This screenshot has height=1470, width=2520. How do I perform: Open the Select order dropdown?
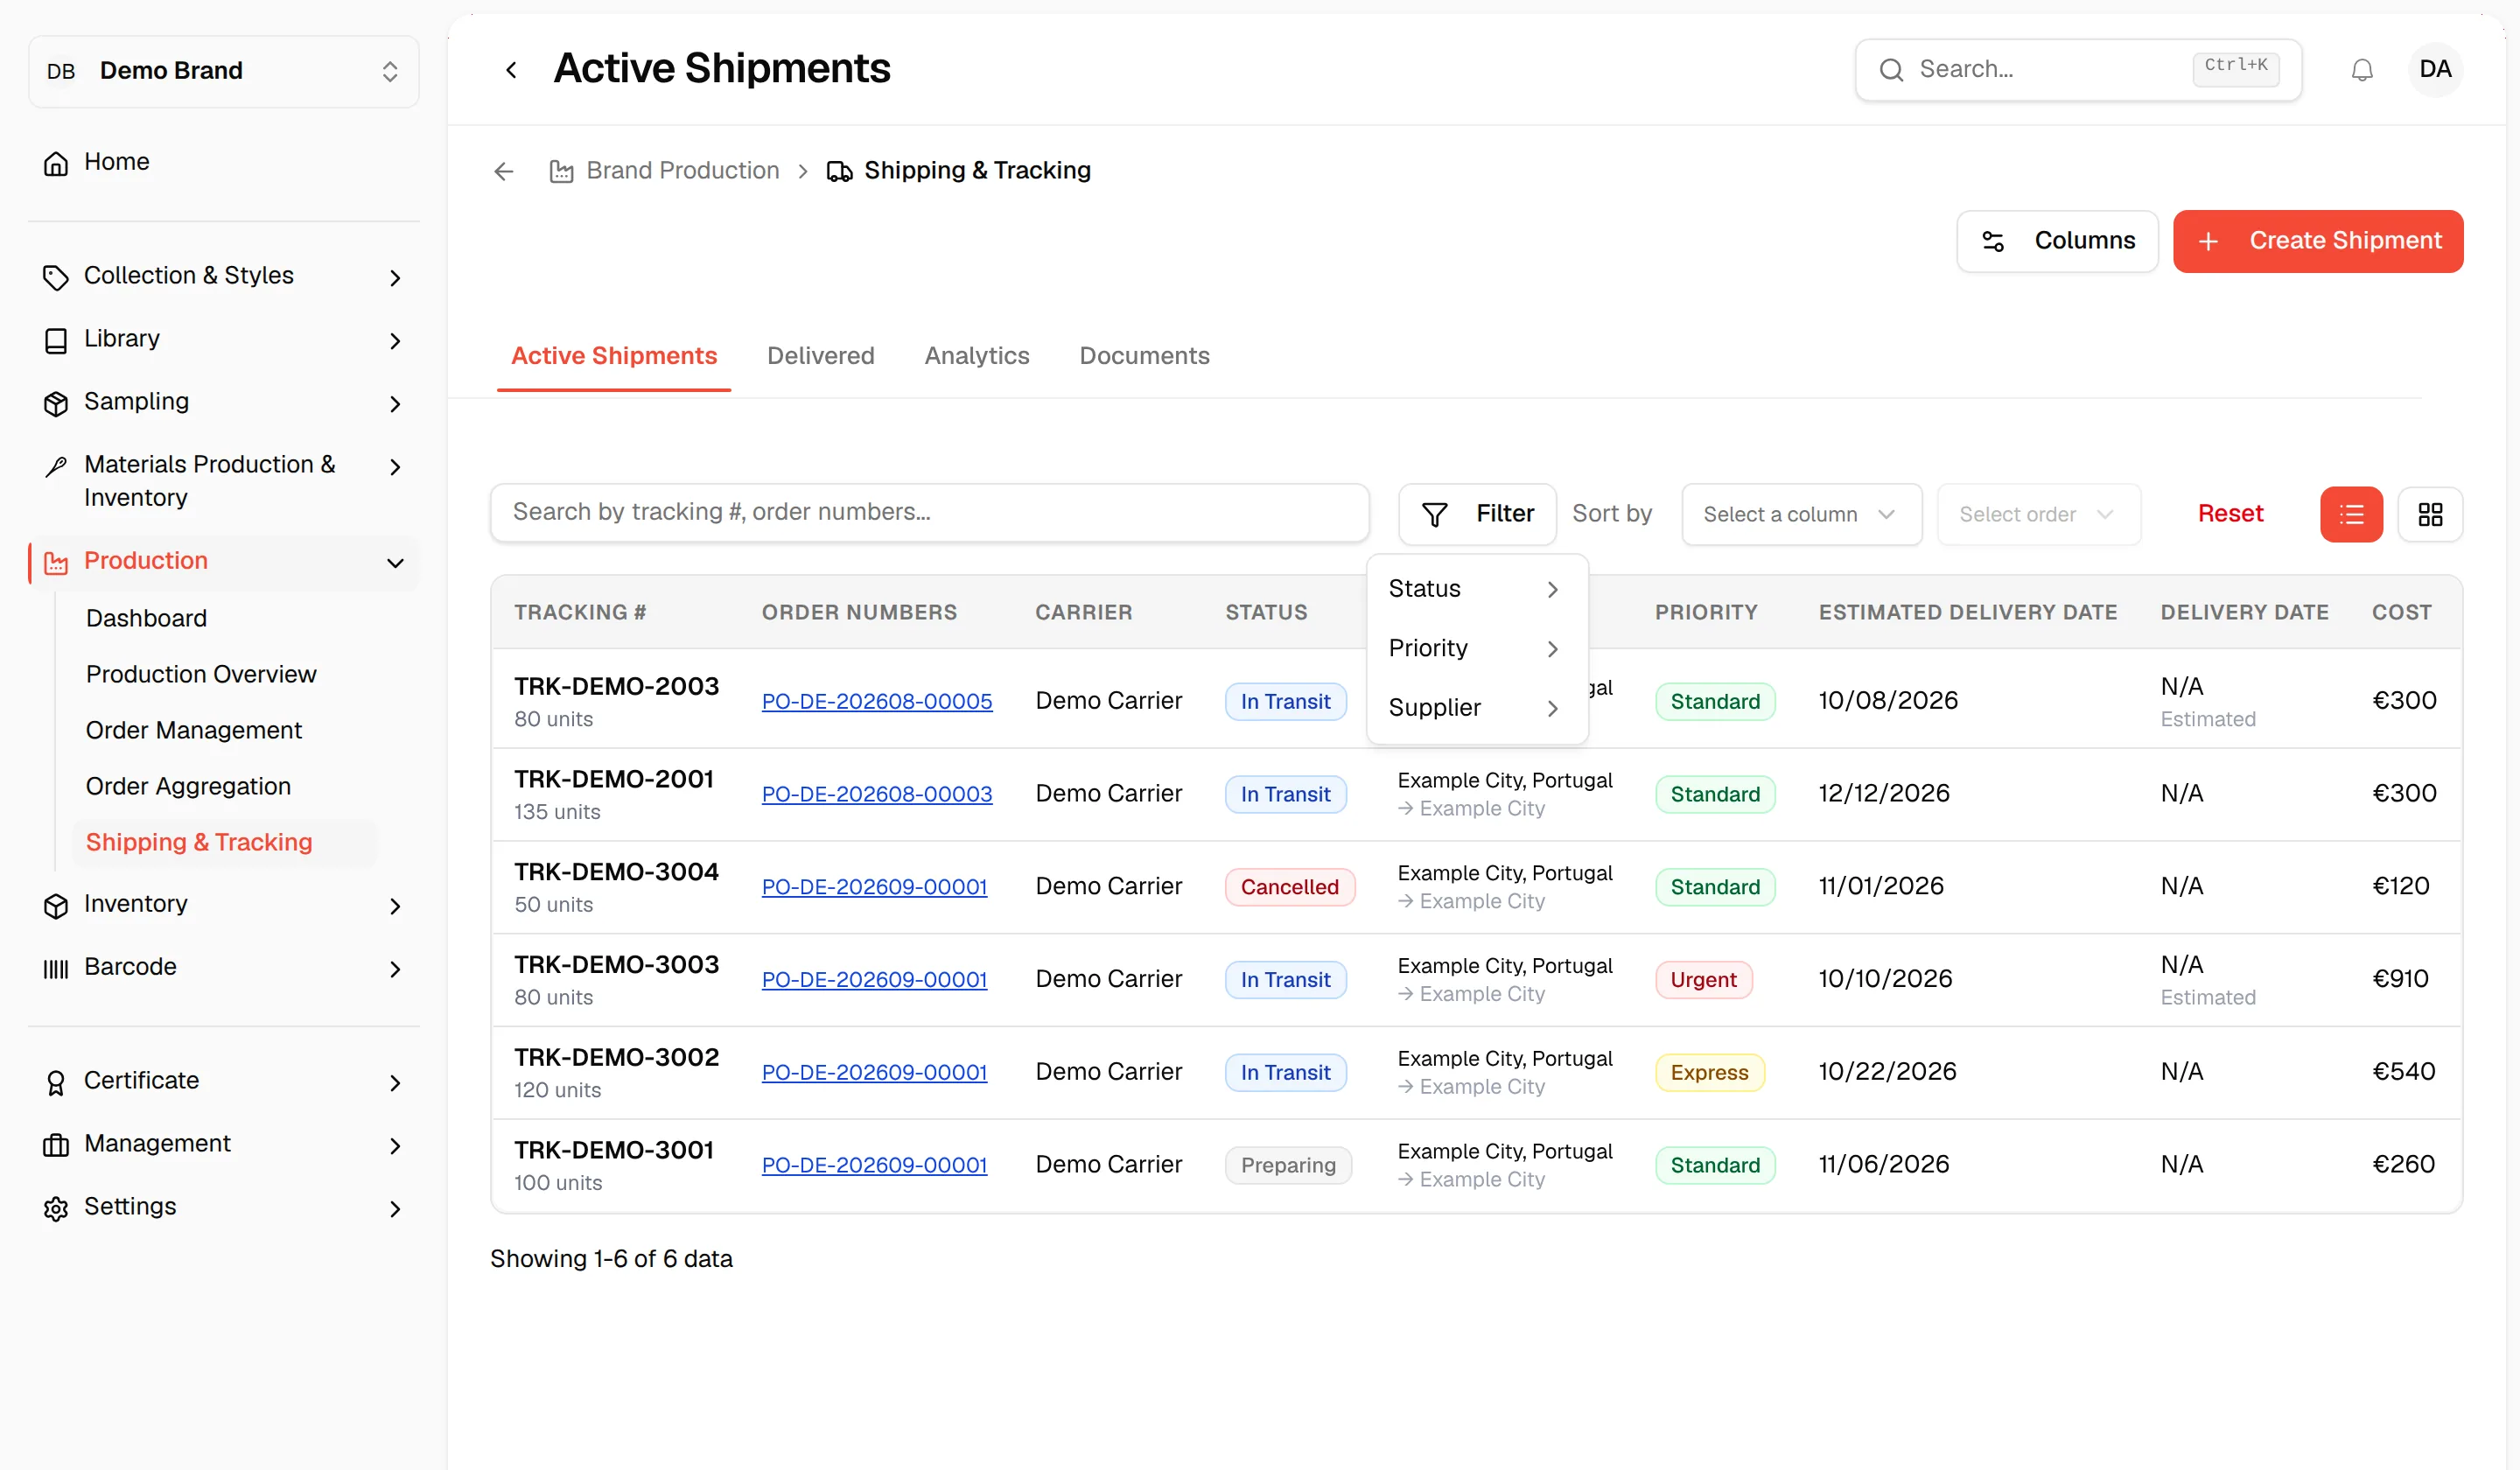[x=2038, y=514]
